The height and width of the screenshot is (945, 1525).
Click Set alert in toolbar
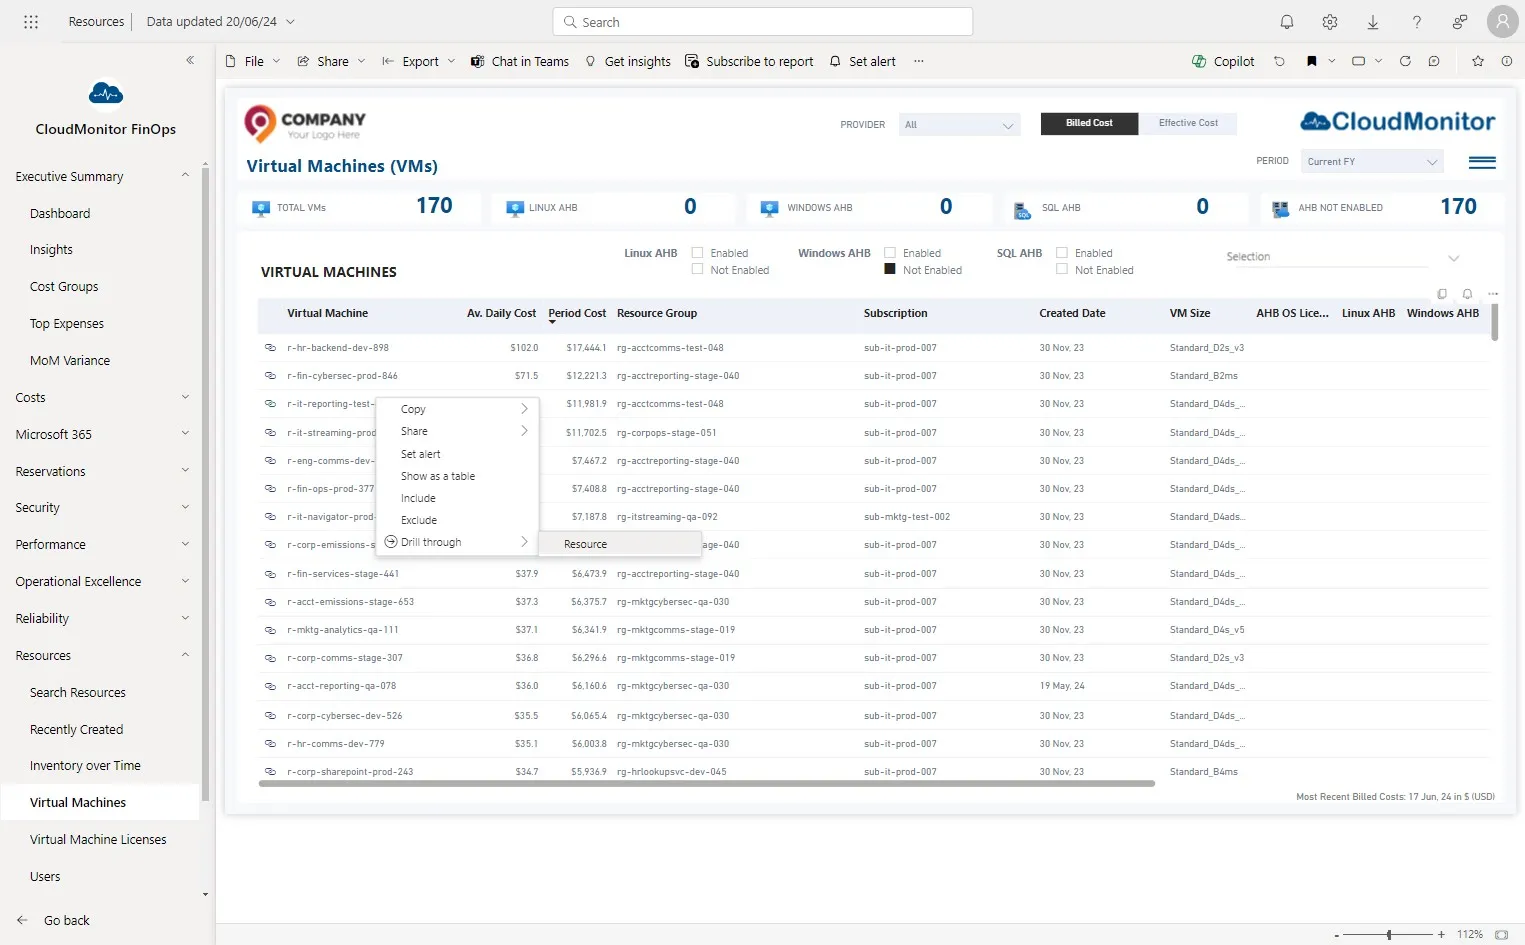[x=863, y=61]
